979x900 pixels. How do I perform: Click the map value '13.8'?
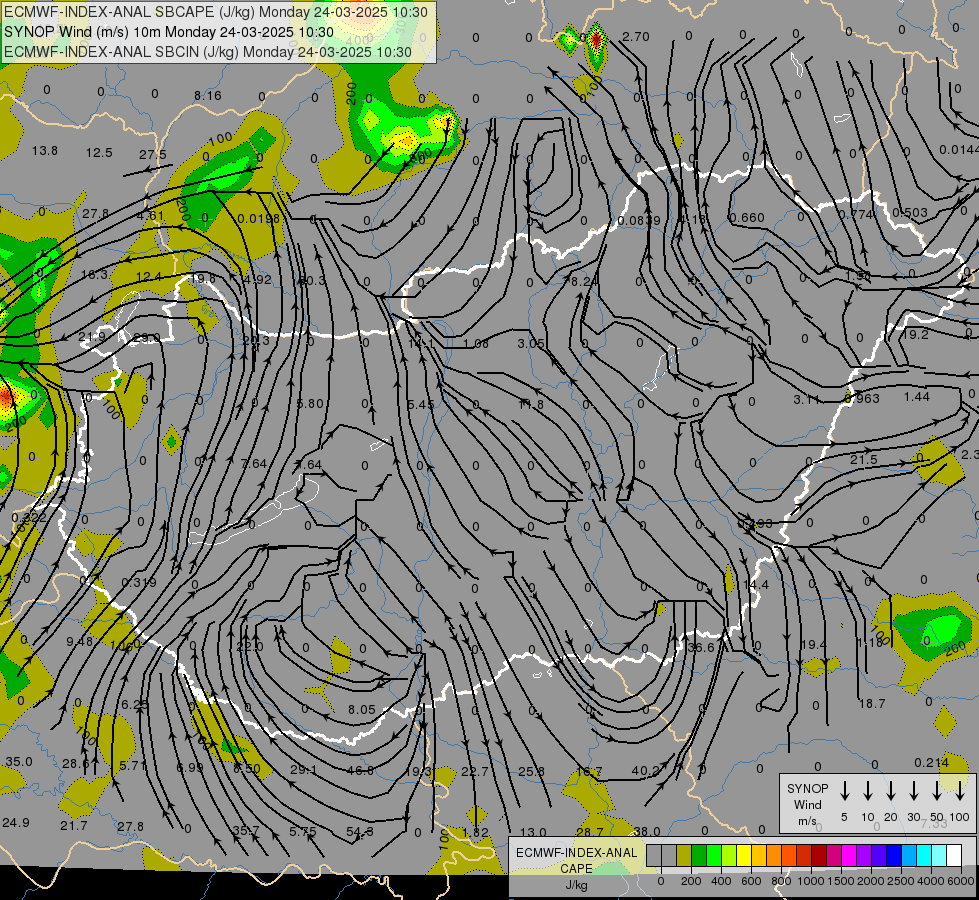pos(45,151)
